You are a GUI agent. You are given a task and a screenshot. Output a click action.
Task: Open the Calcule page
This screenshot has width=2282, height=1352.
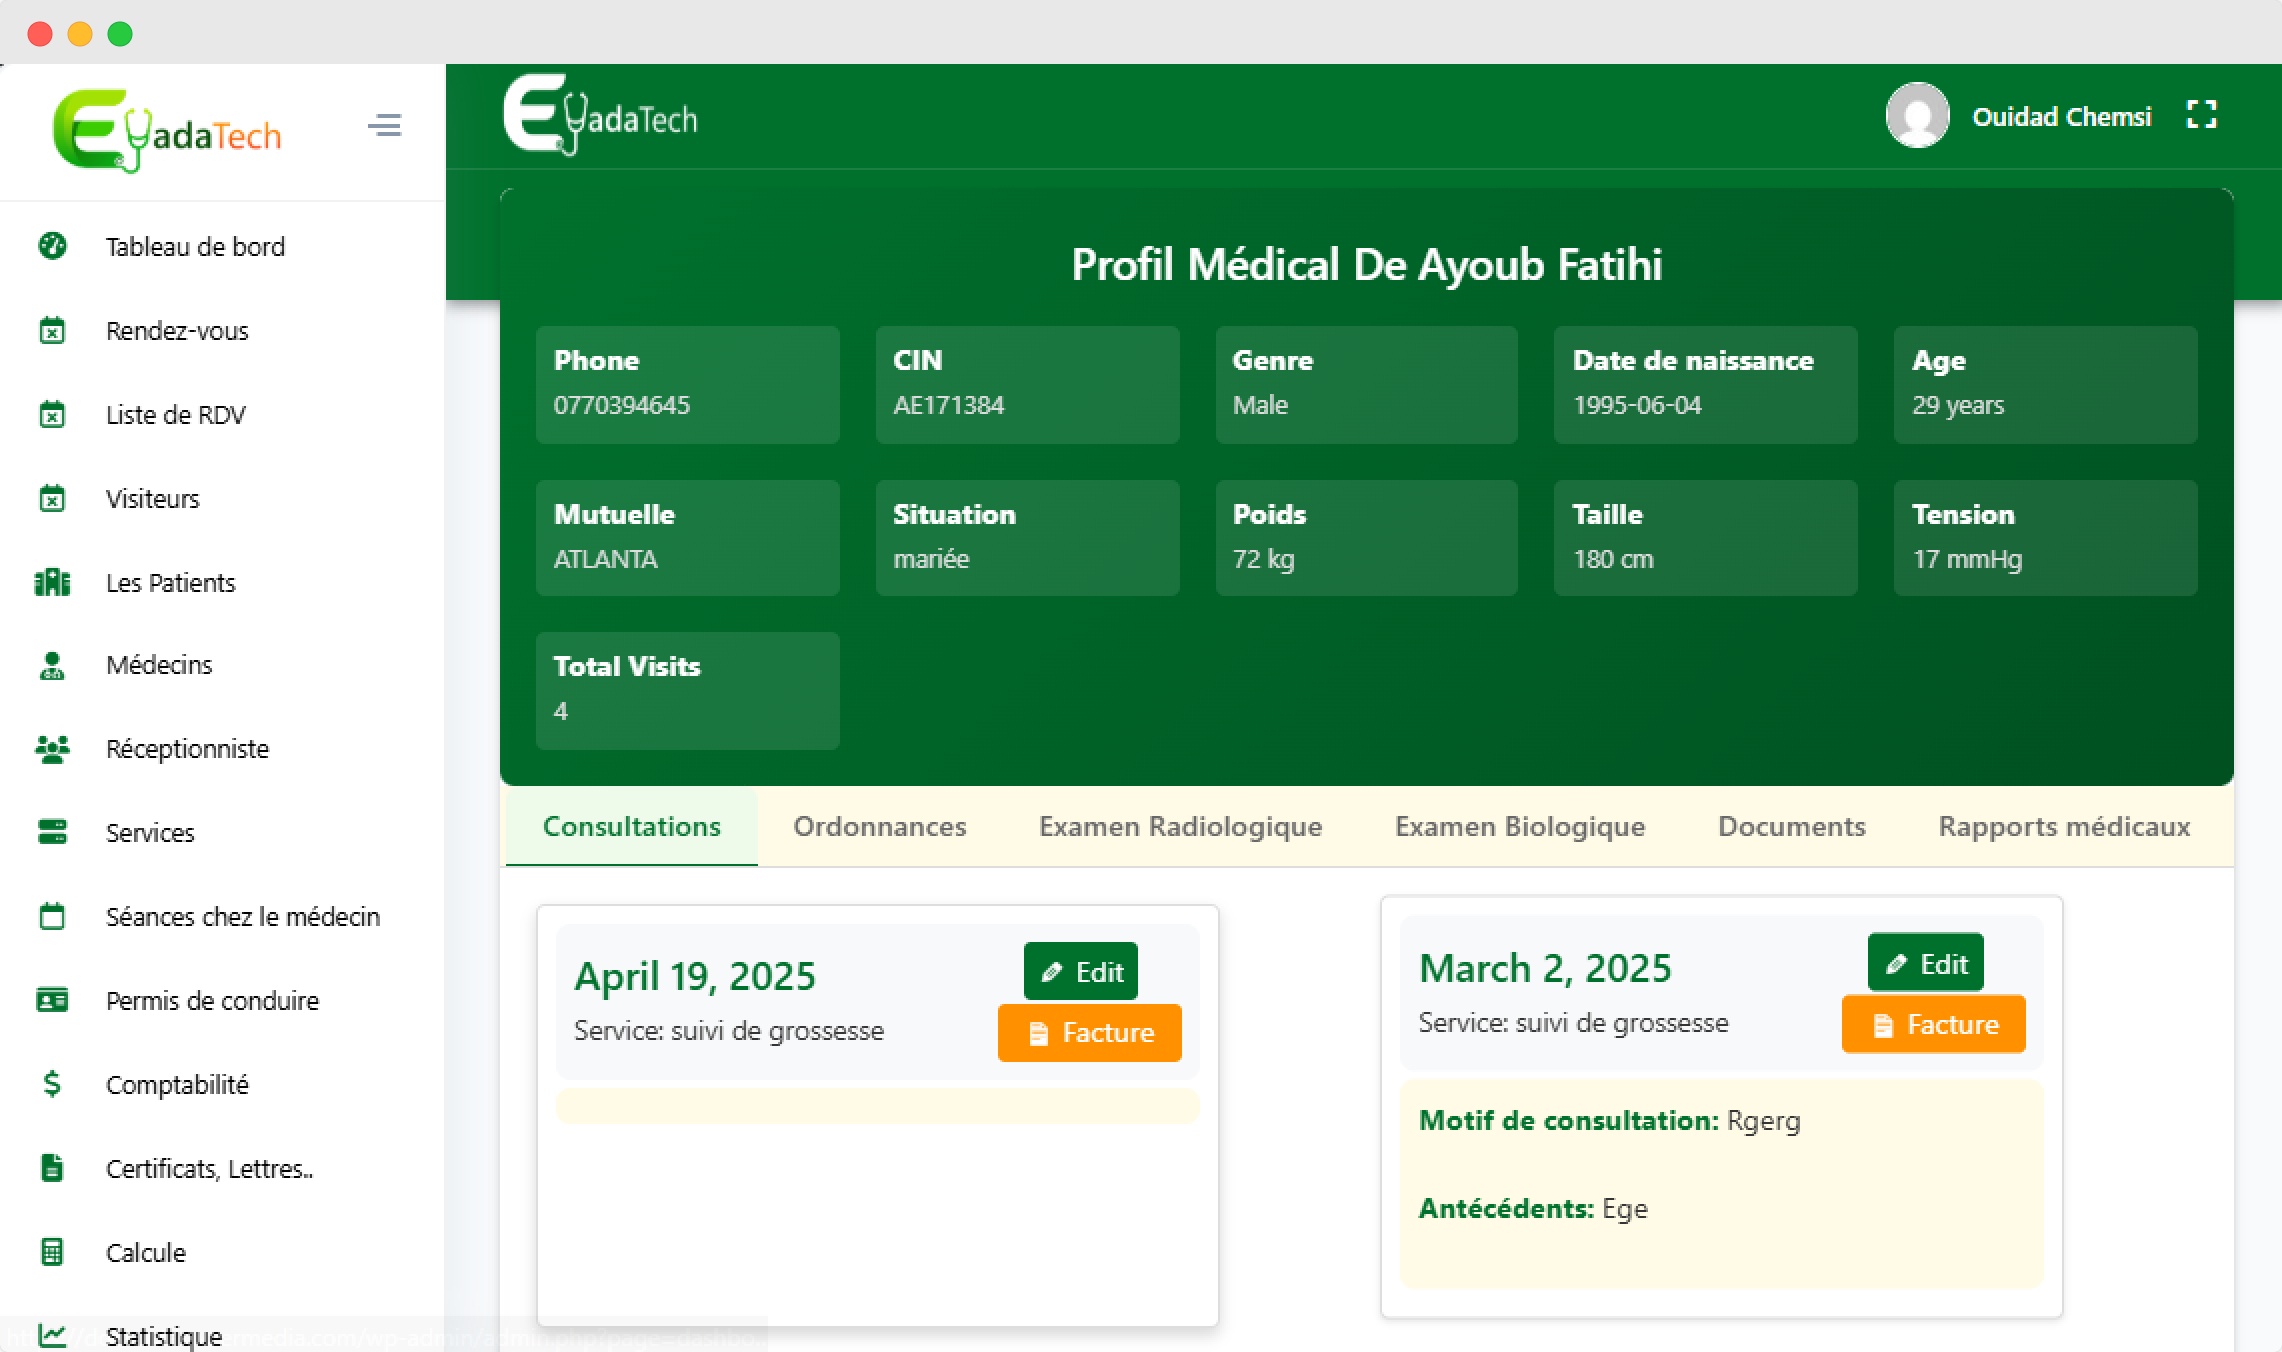[x=146, y=1253]
